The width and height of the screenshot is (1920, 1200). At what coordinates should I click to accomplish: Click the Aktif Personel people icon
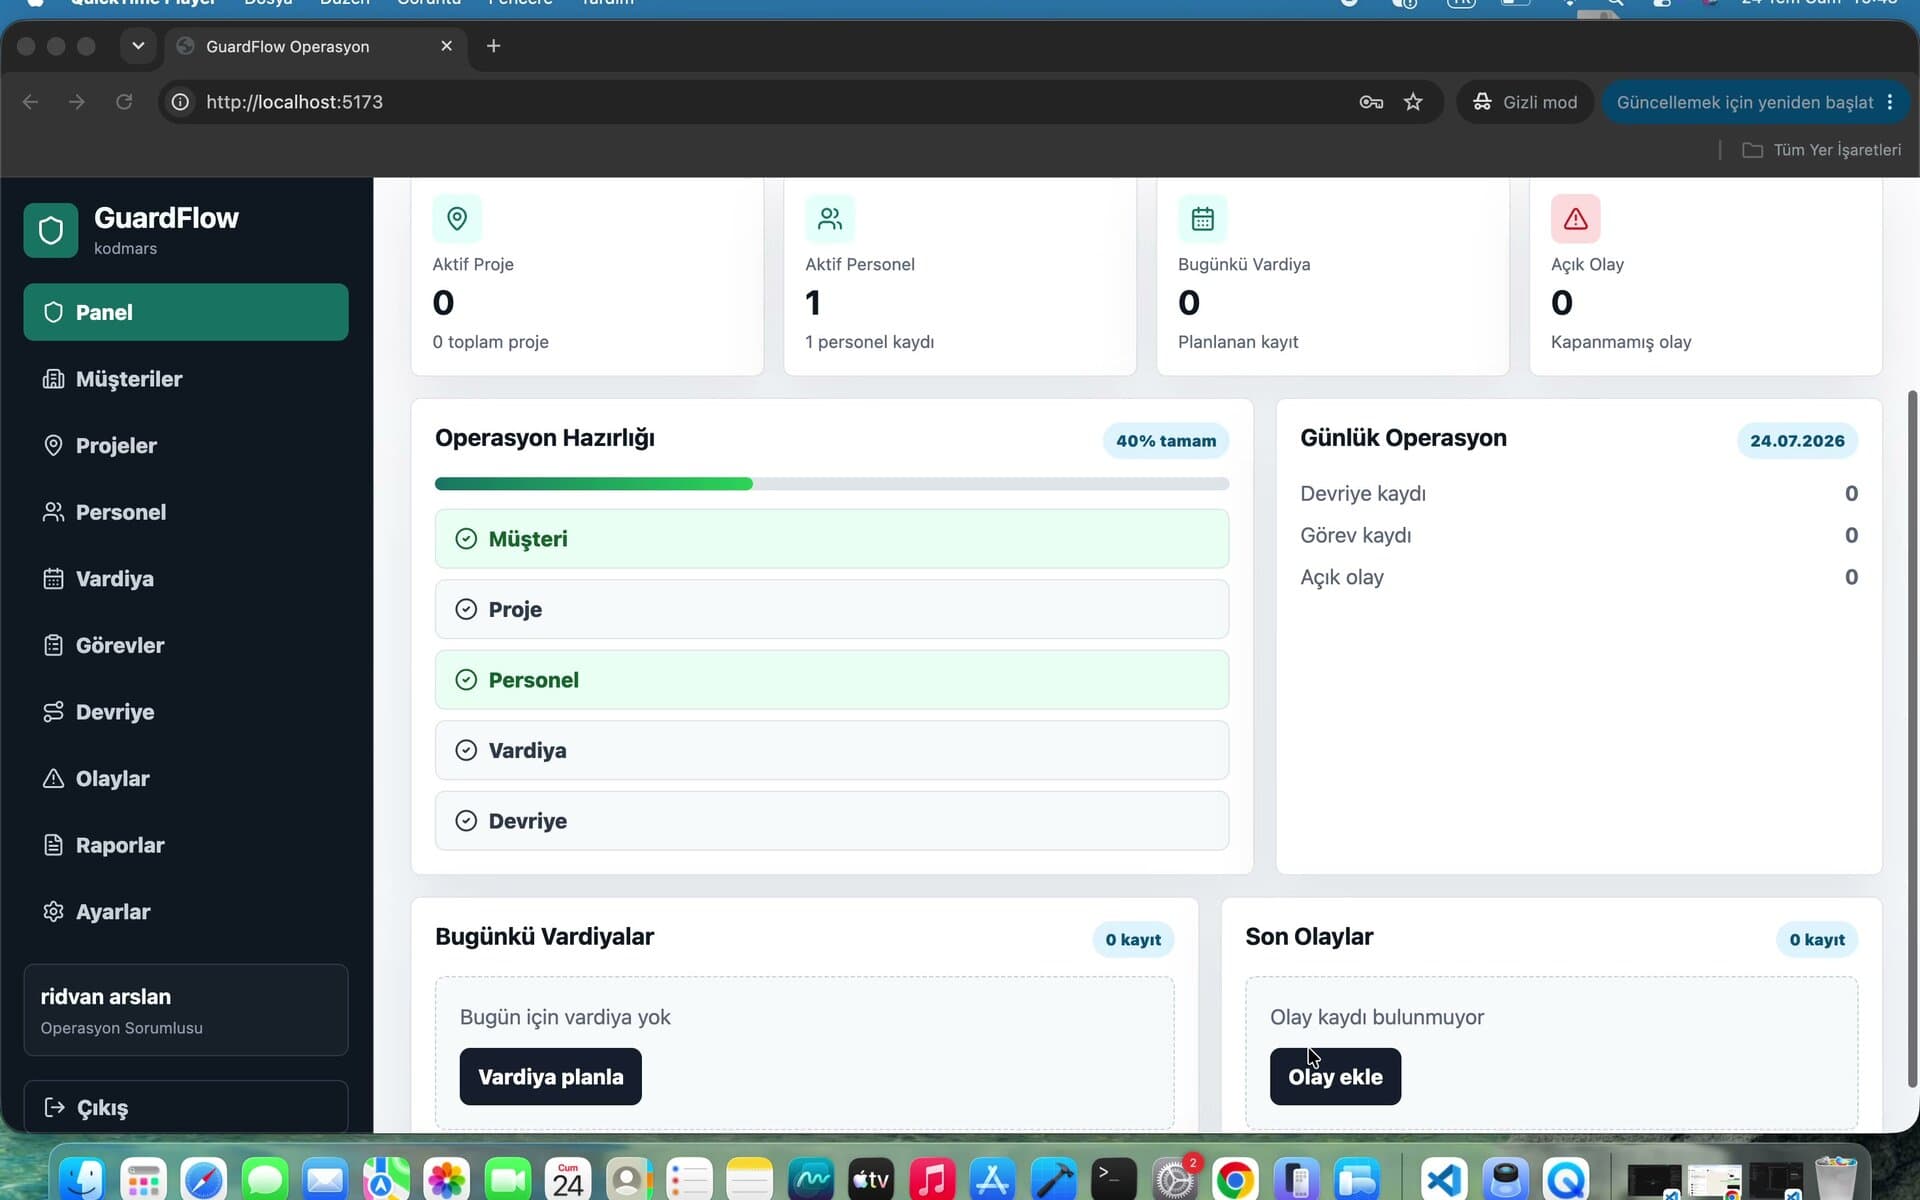[830, 218]
